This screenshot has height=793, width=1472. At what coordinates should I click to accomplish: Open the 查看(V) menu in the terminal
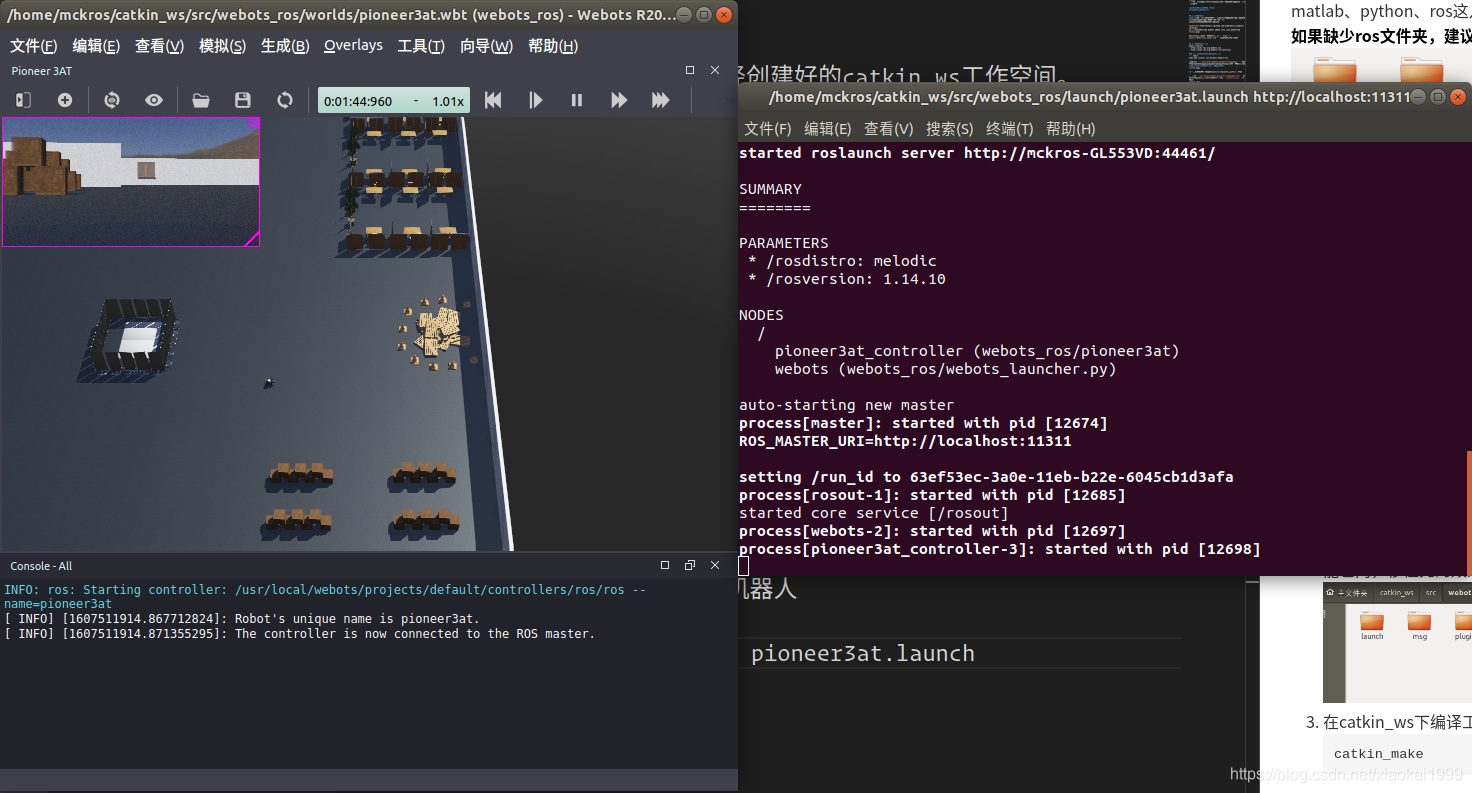pos(889,129)
